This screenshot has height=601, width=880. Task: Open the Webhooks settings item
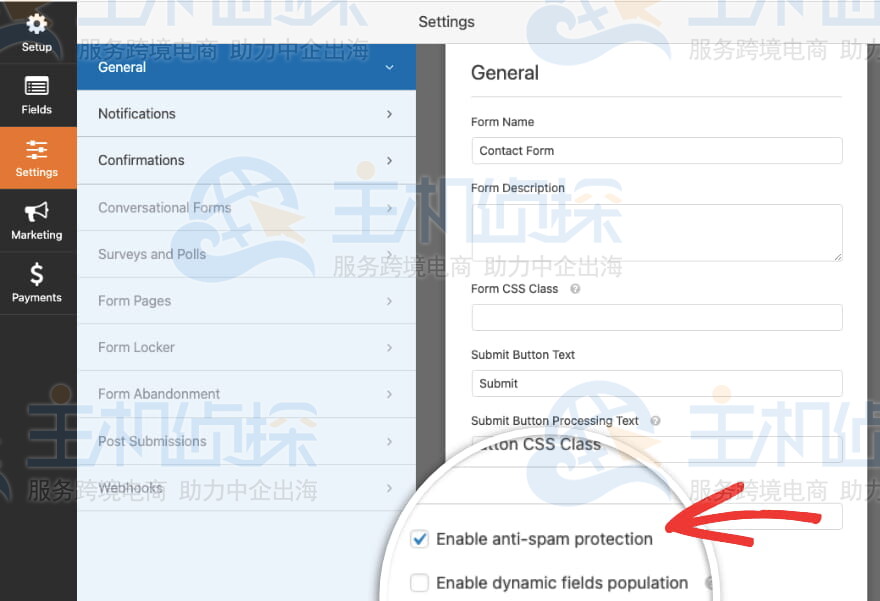pos(246,488)
